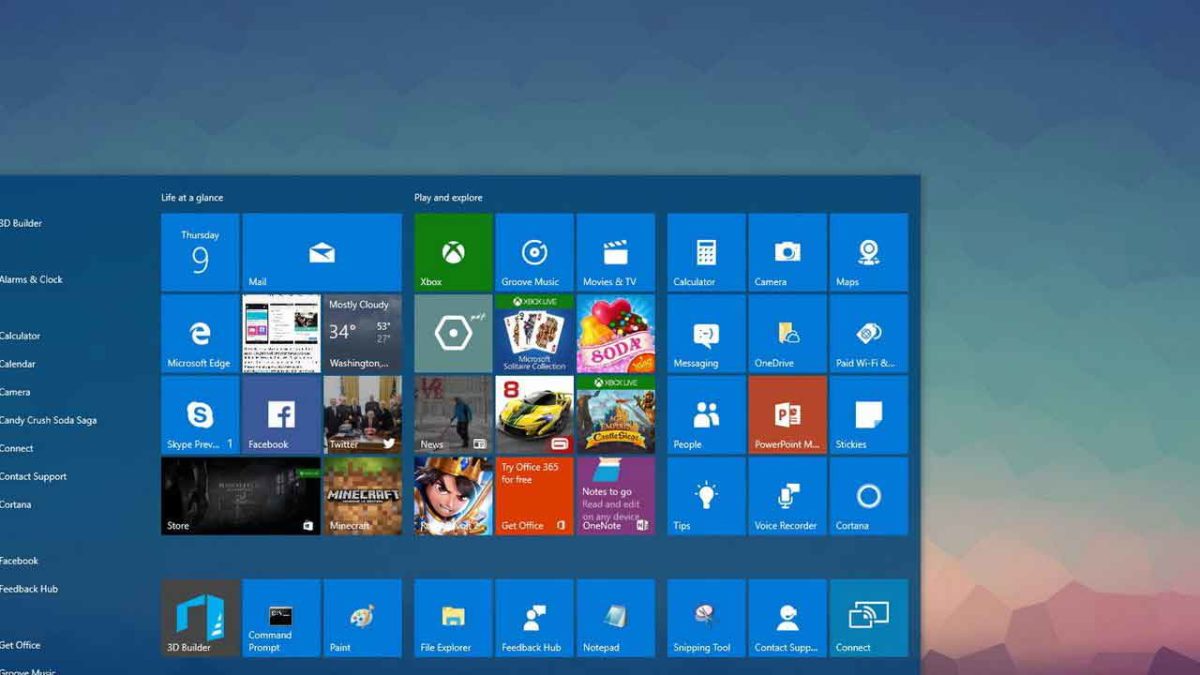Open the Tips tile
1200x675 pixels.
[x=706, y=496]
